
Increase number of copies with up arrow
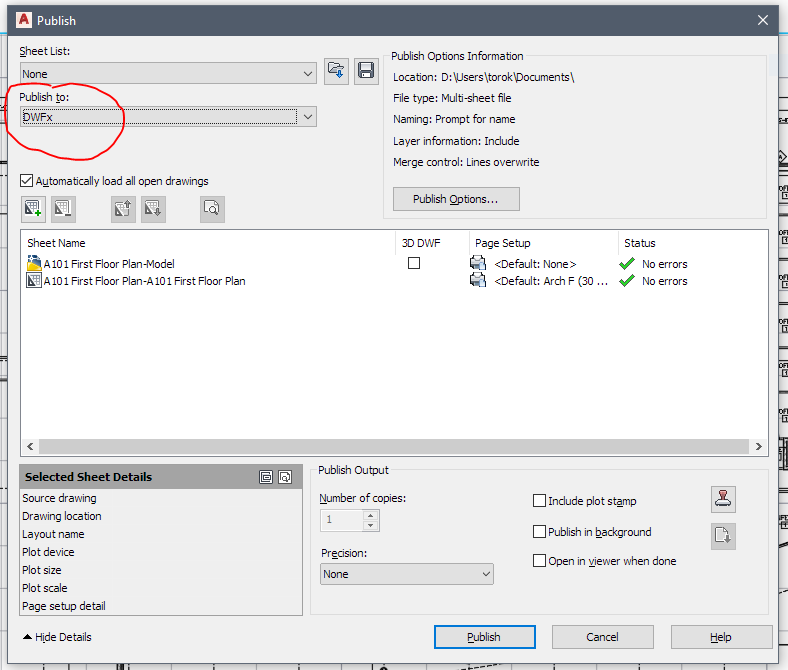click(x=370, y=515)
